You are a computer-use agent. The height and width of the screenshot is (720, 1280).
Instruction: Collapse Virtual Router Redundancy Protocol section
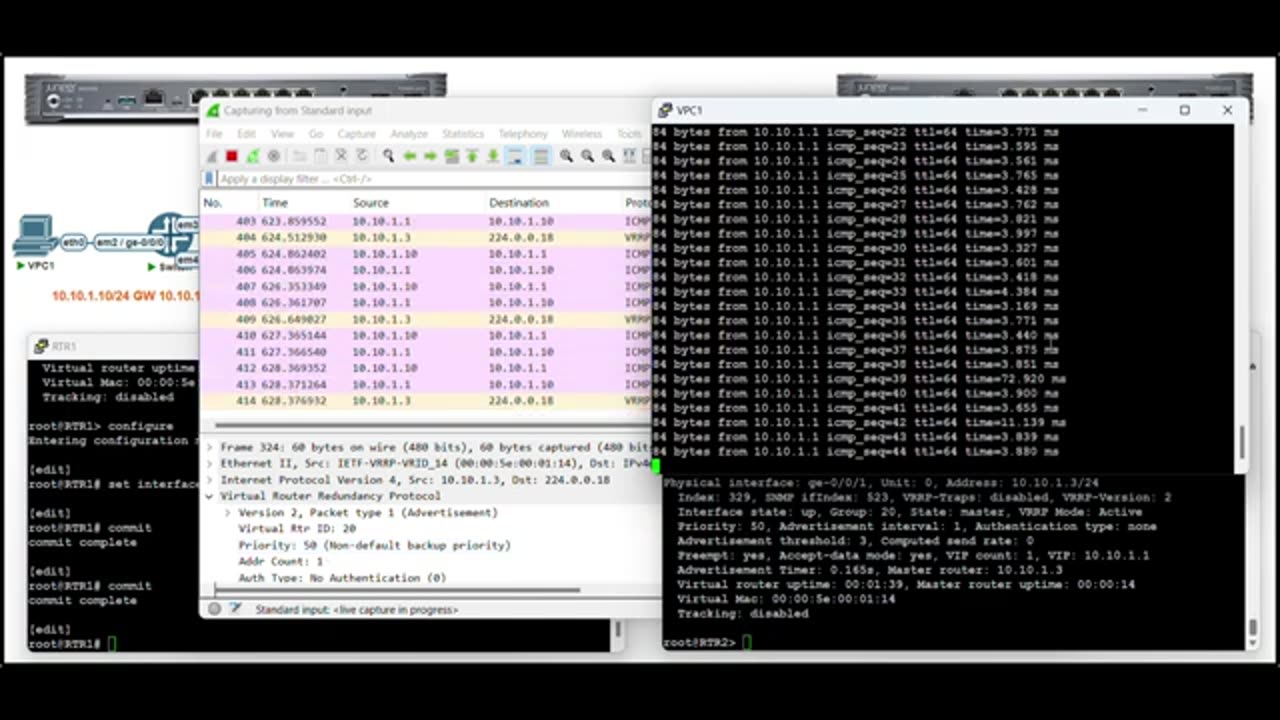click(x=209, y=496)
